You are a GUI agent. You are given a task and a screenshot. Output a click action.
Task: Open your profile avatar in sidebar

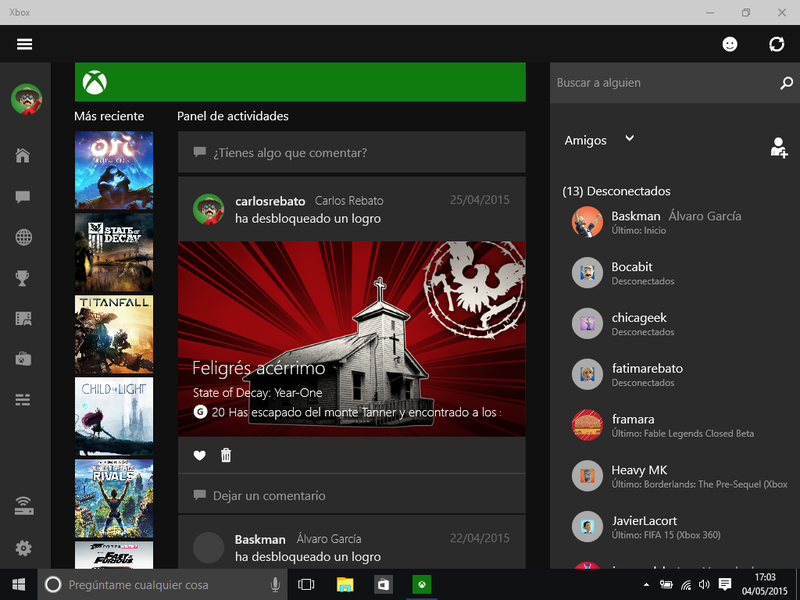click(x=27, y=99)
